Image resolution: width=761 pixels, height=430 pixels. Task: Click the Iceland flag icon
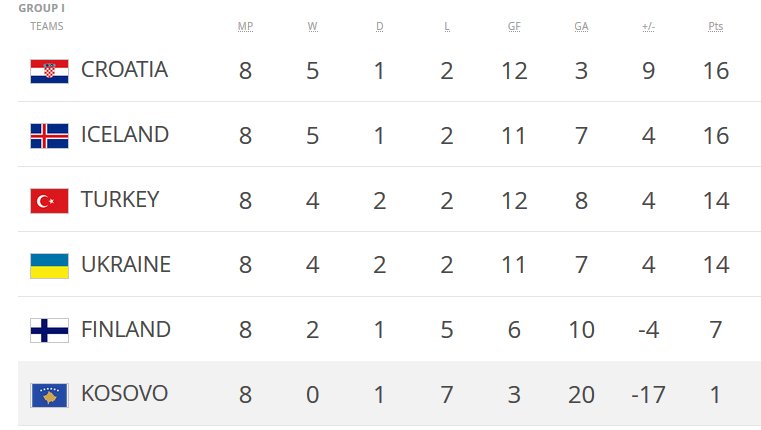(x=49, y=135)
